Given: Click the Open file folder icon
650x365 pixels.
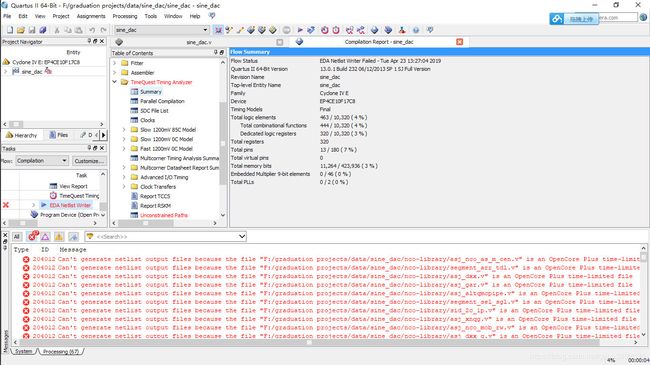Looking at the screenshot, I should click(21, 30).
